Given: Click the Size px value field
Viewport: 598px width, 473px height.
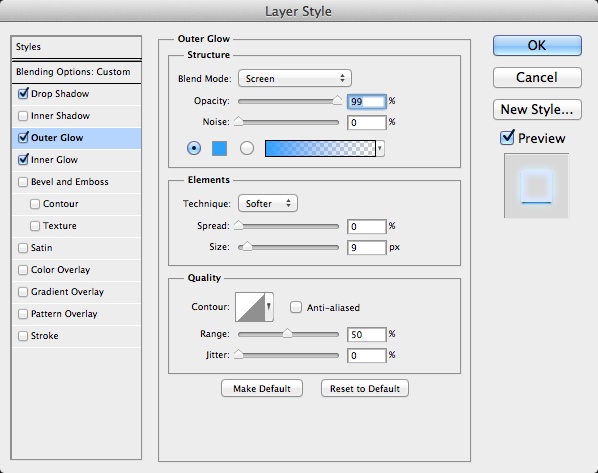Looking at the screenshot, I should tap(367, 247).
